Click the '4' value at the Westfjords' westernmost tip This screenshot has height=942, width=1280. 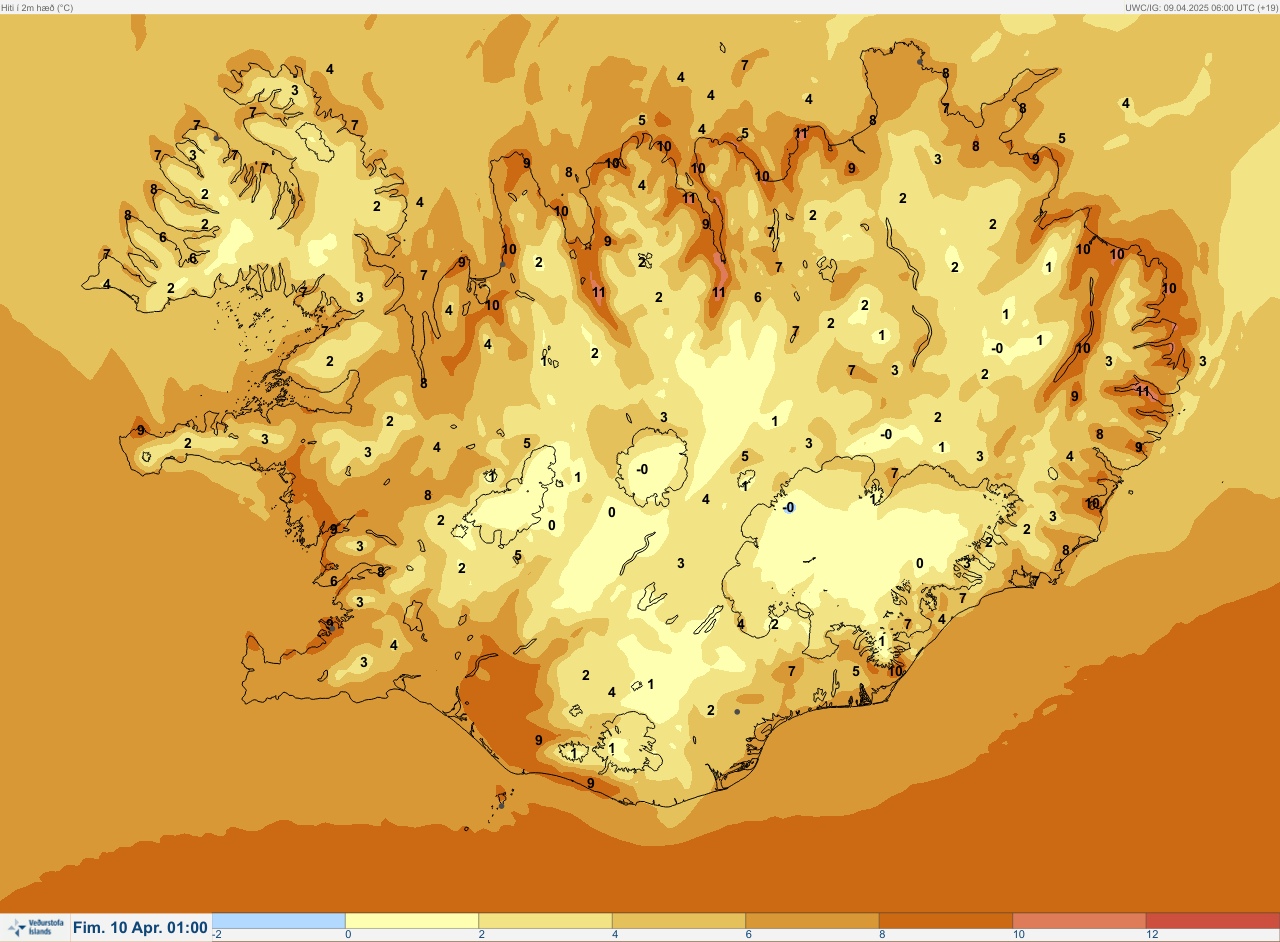107,284
